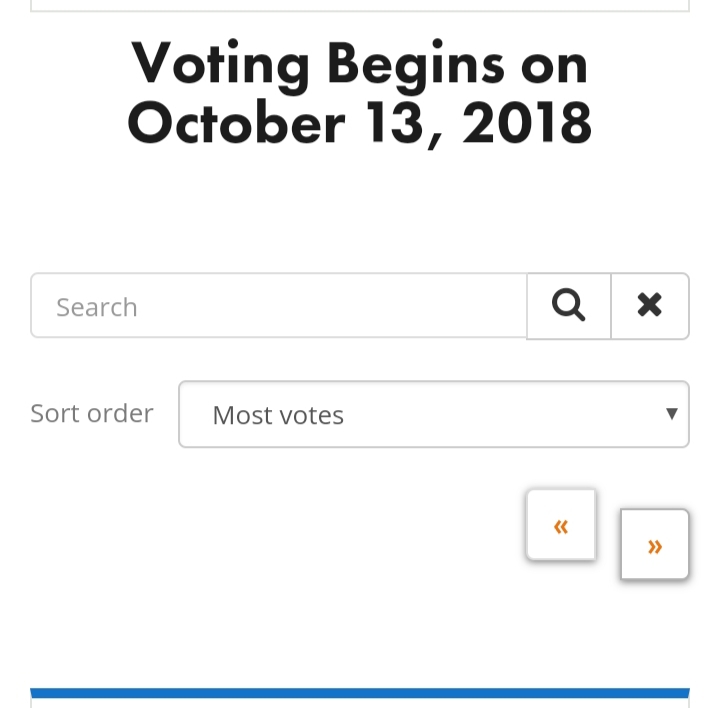This screenshot has height=708, width=720.
Task: Click inside the Search text field
Action: point(279,306)
